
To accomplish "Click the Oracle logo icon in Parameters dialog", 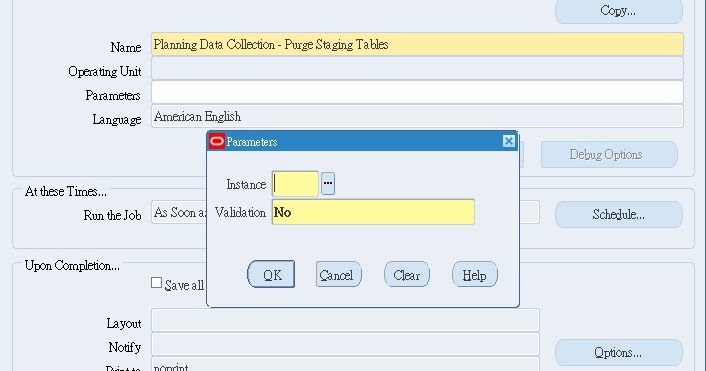I will coord(217,141).
